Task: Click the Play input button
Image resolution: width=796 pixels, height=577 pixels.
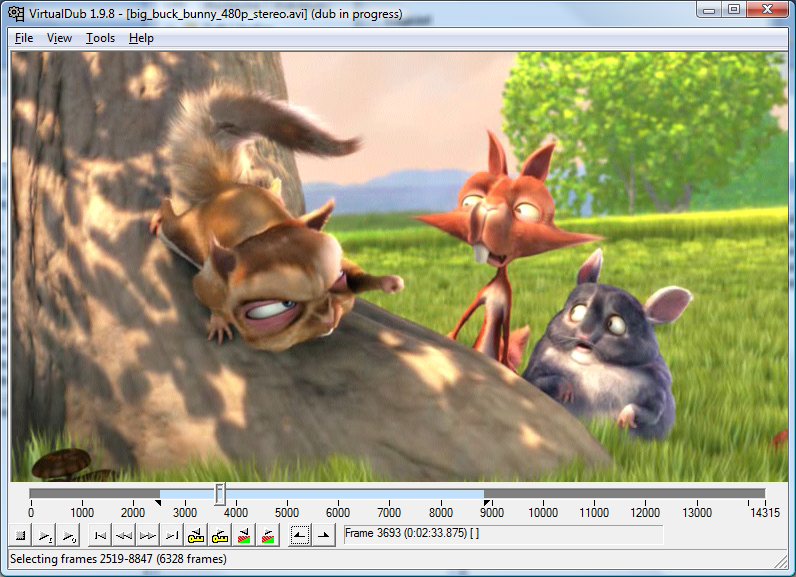Action: tap(45, 535)
